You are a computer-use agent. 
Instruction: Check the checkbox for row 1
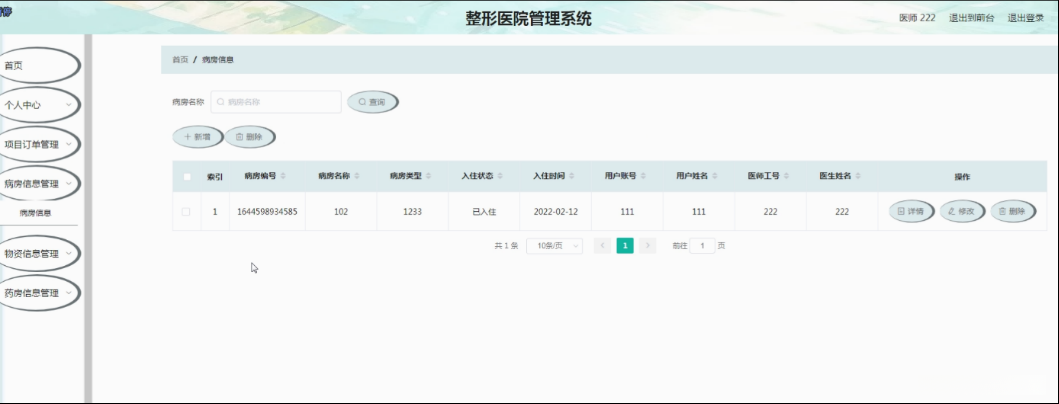pyautogui.click(x=186, y=211)
